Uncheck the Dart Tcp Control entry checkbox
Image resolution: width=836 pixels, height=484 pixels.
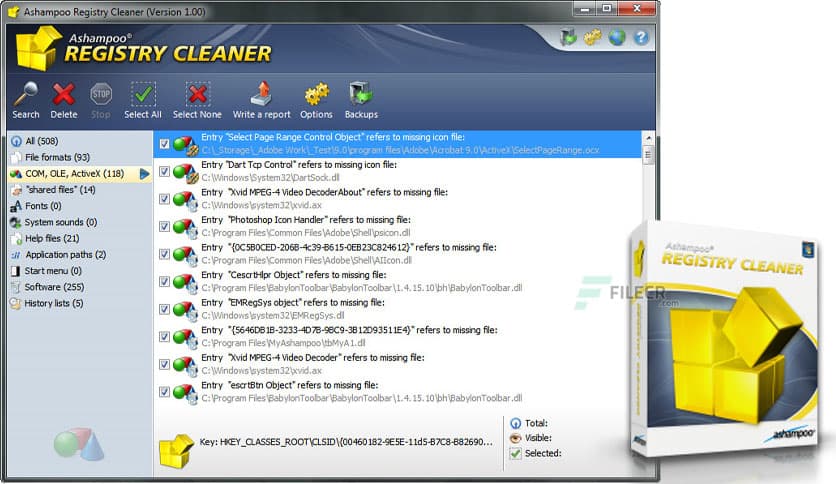point(164,171)
